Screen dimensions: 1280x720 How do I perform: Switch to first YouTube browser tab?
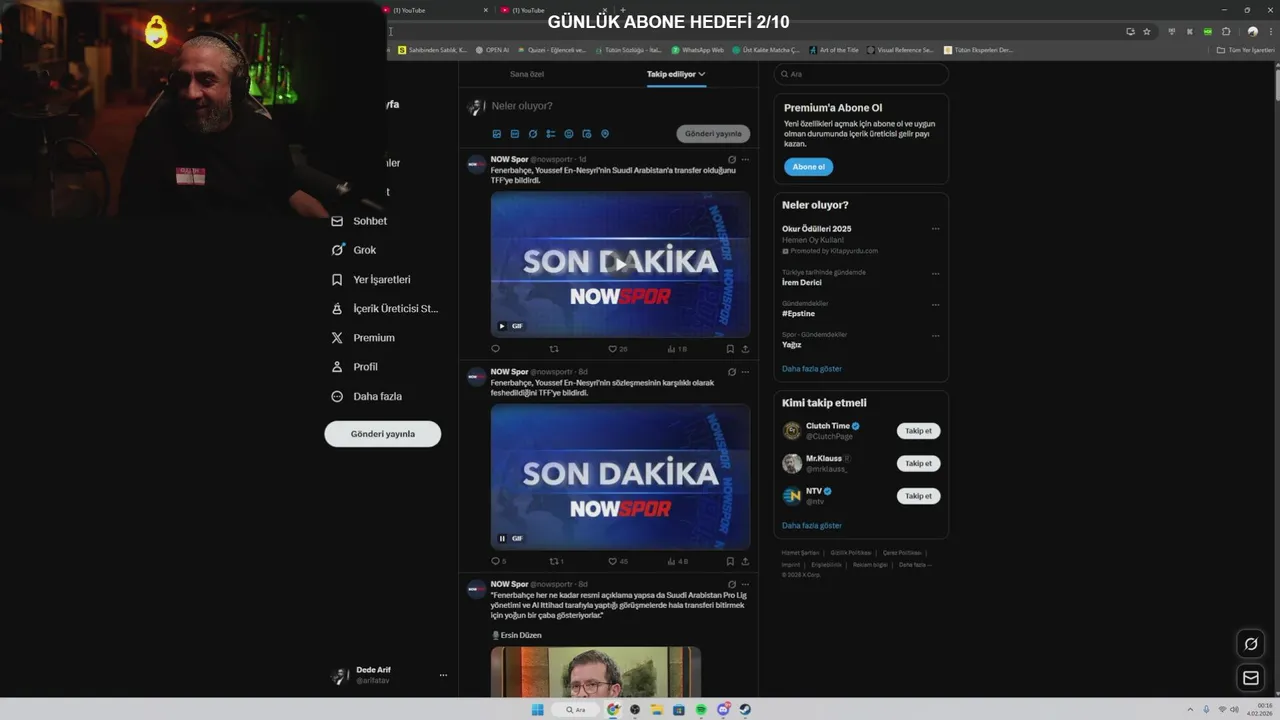pos(437,10)
